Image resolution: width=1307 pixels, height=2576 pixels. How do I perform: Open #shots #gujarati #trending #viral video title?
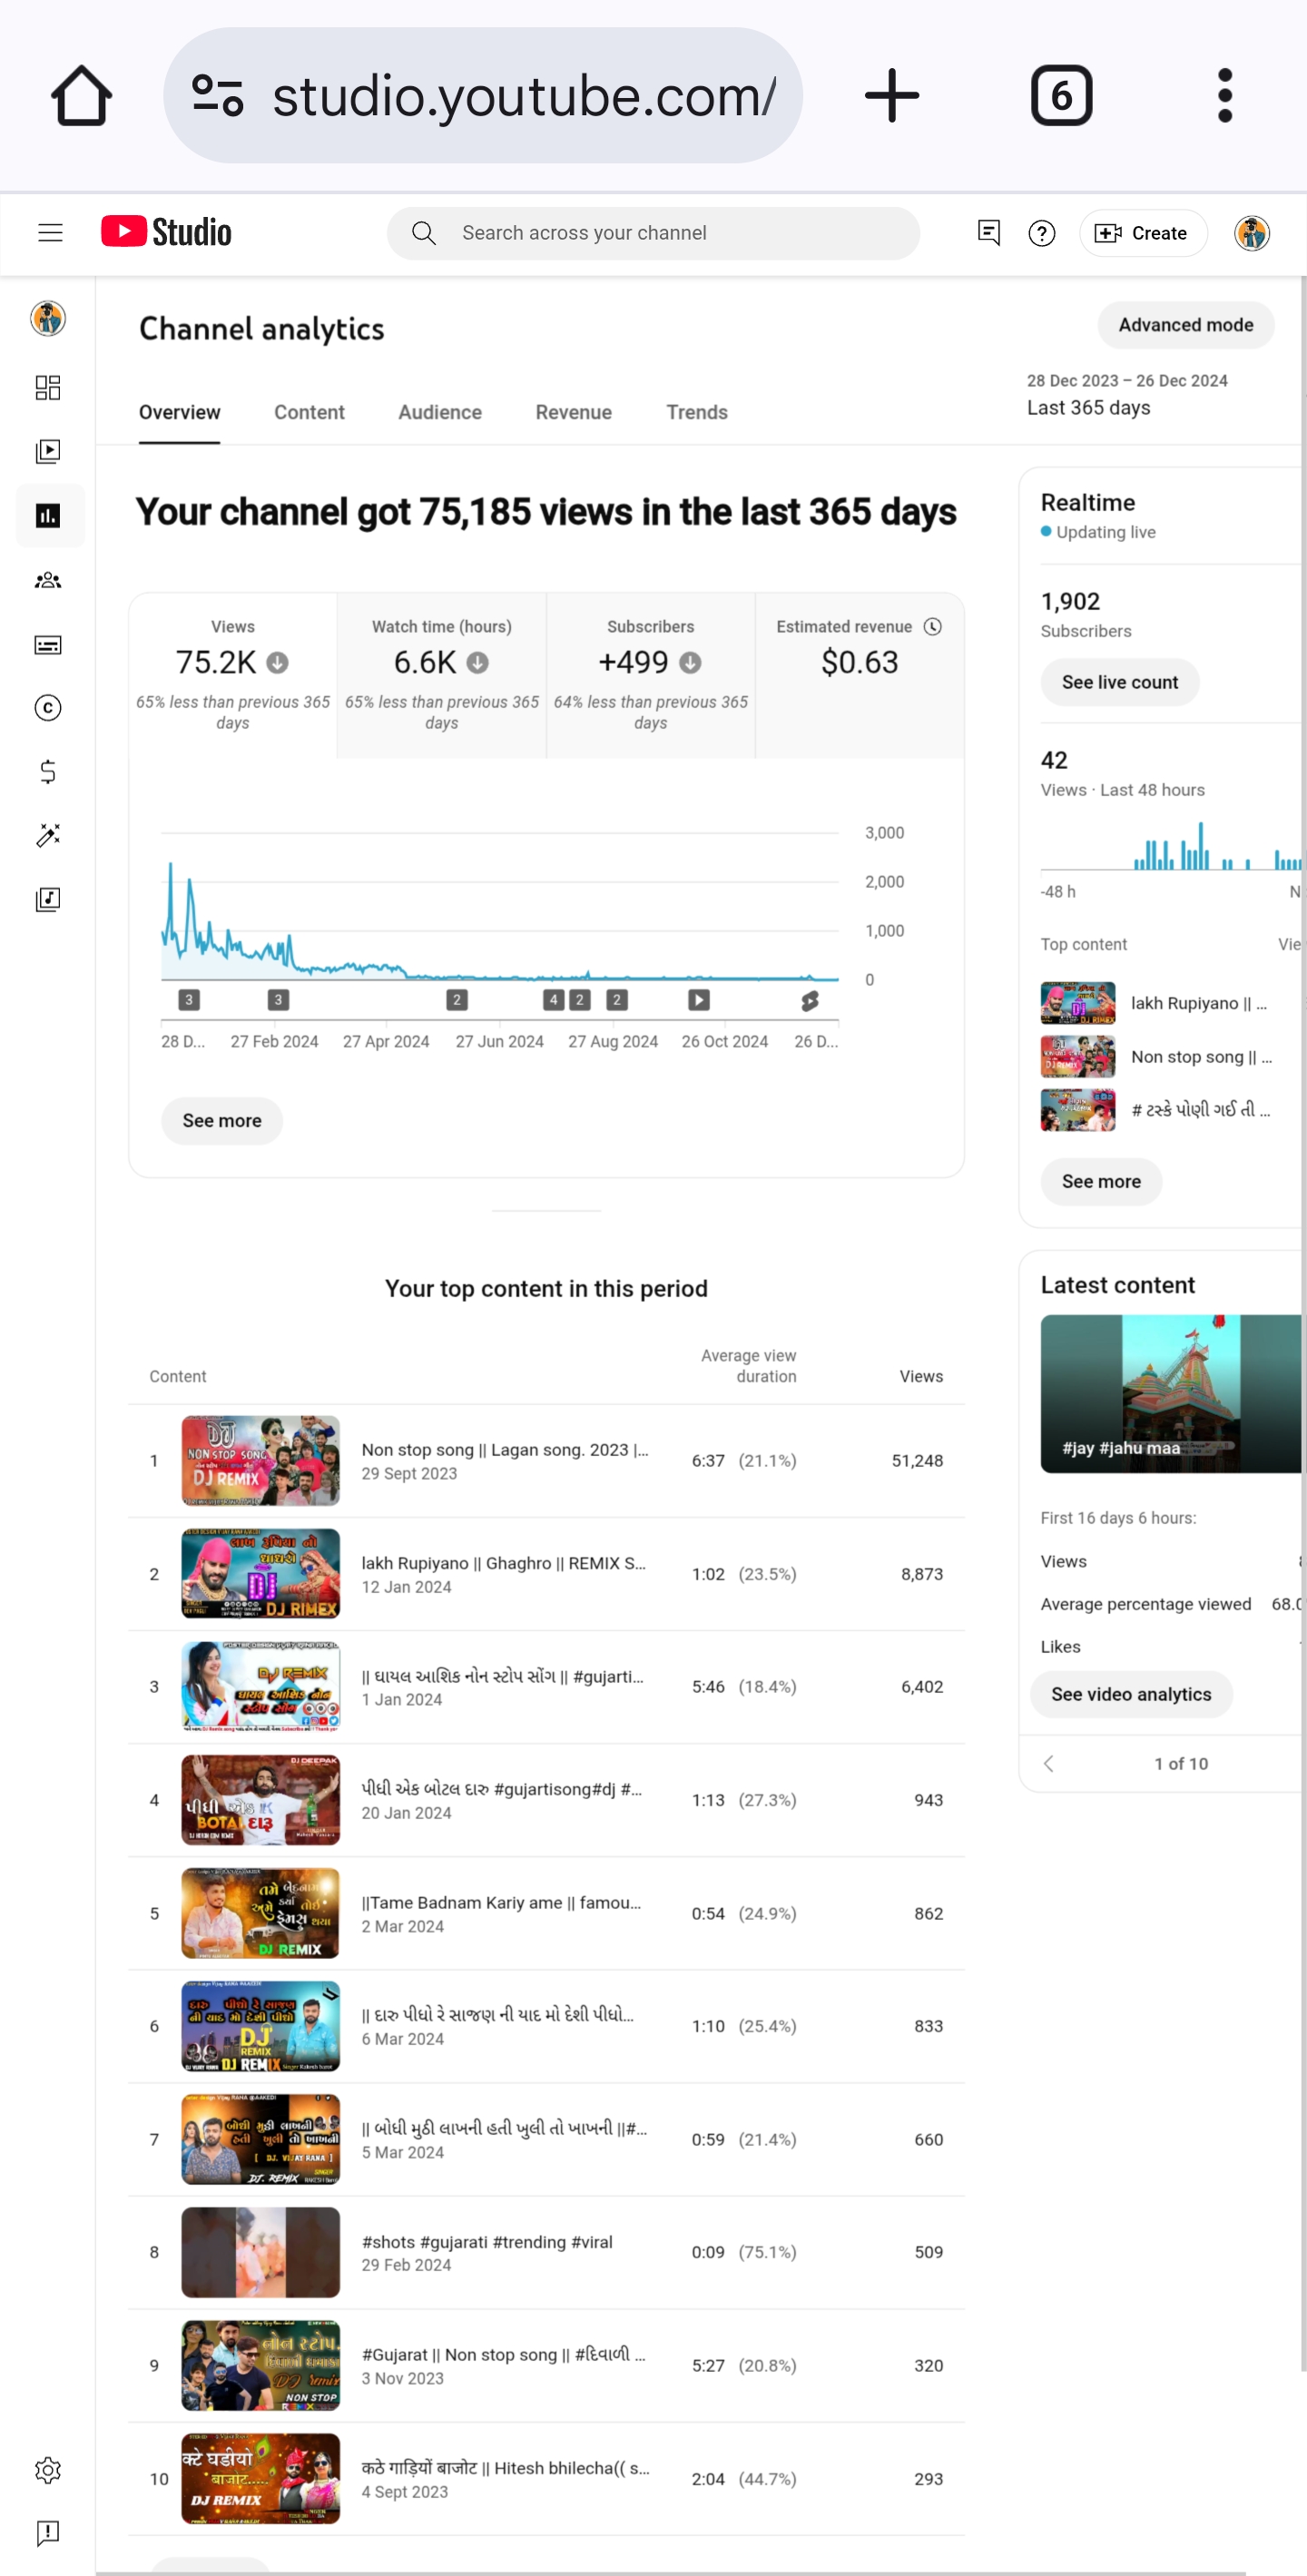pyautogui.click(x=487, y=2242)
